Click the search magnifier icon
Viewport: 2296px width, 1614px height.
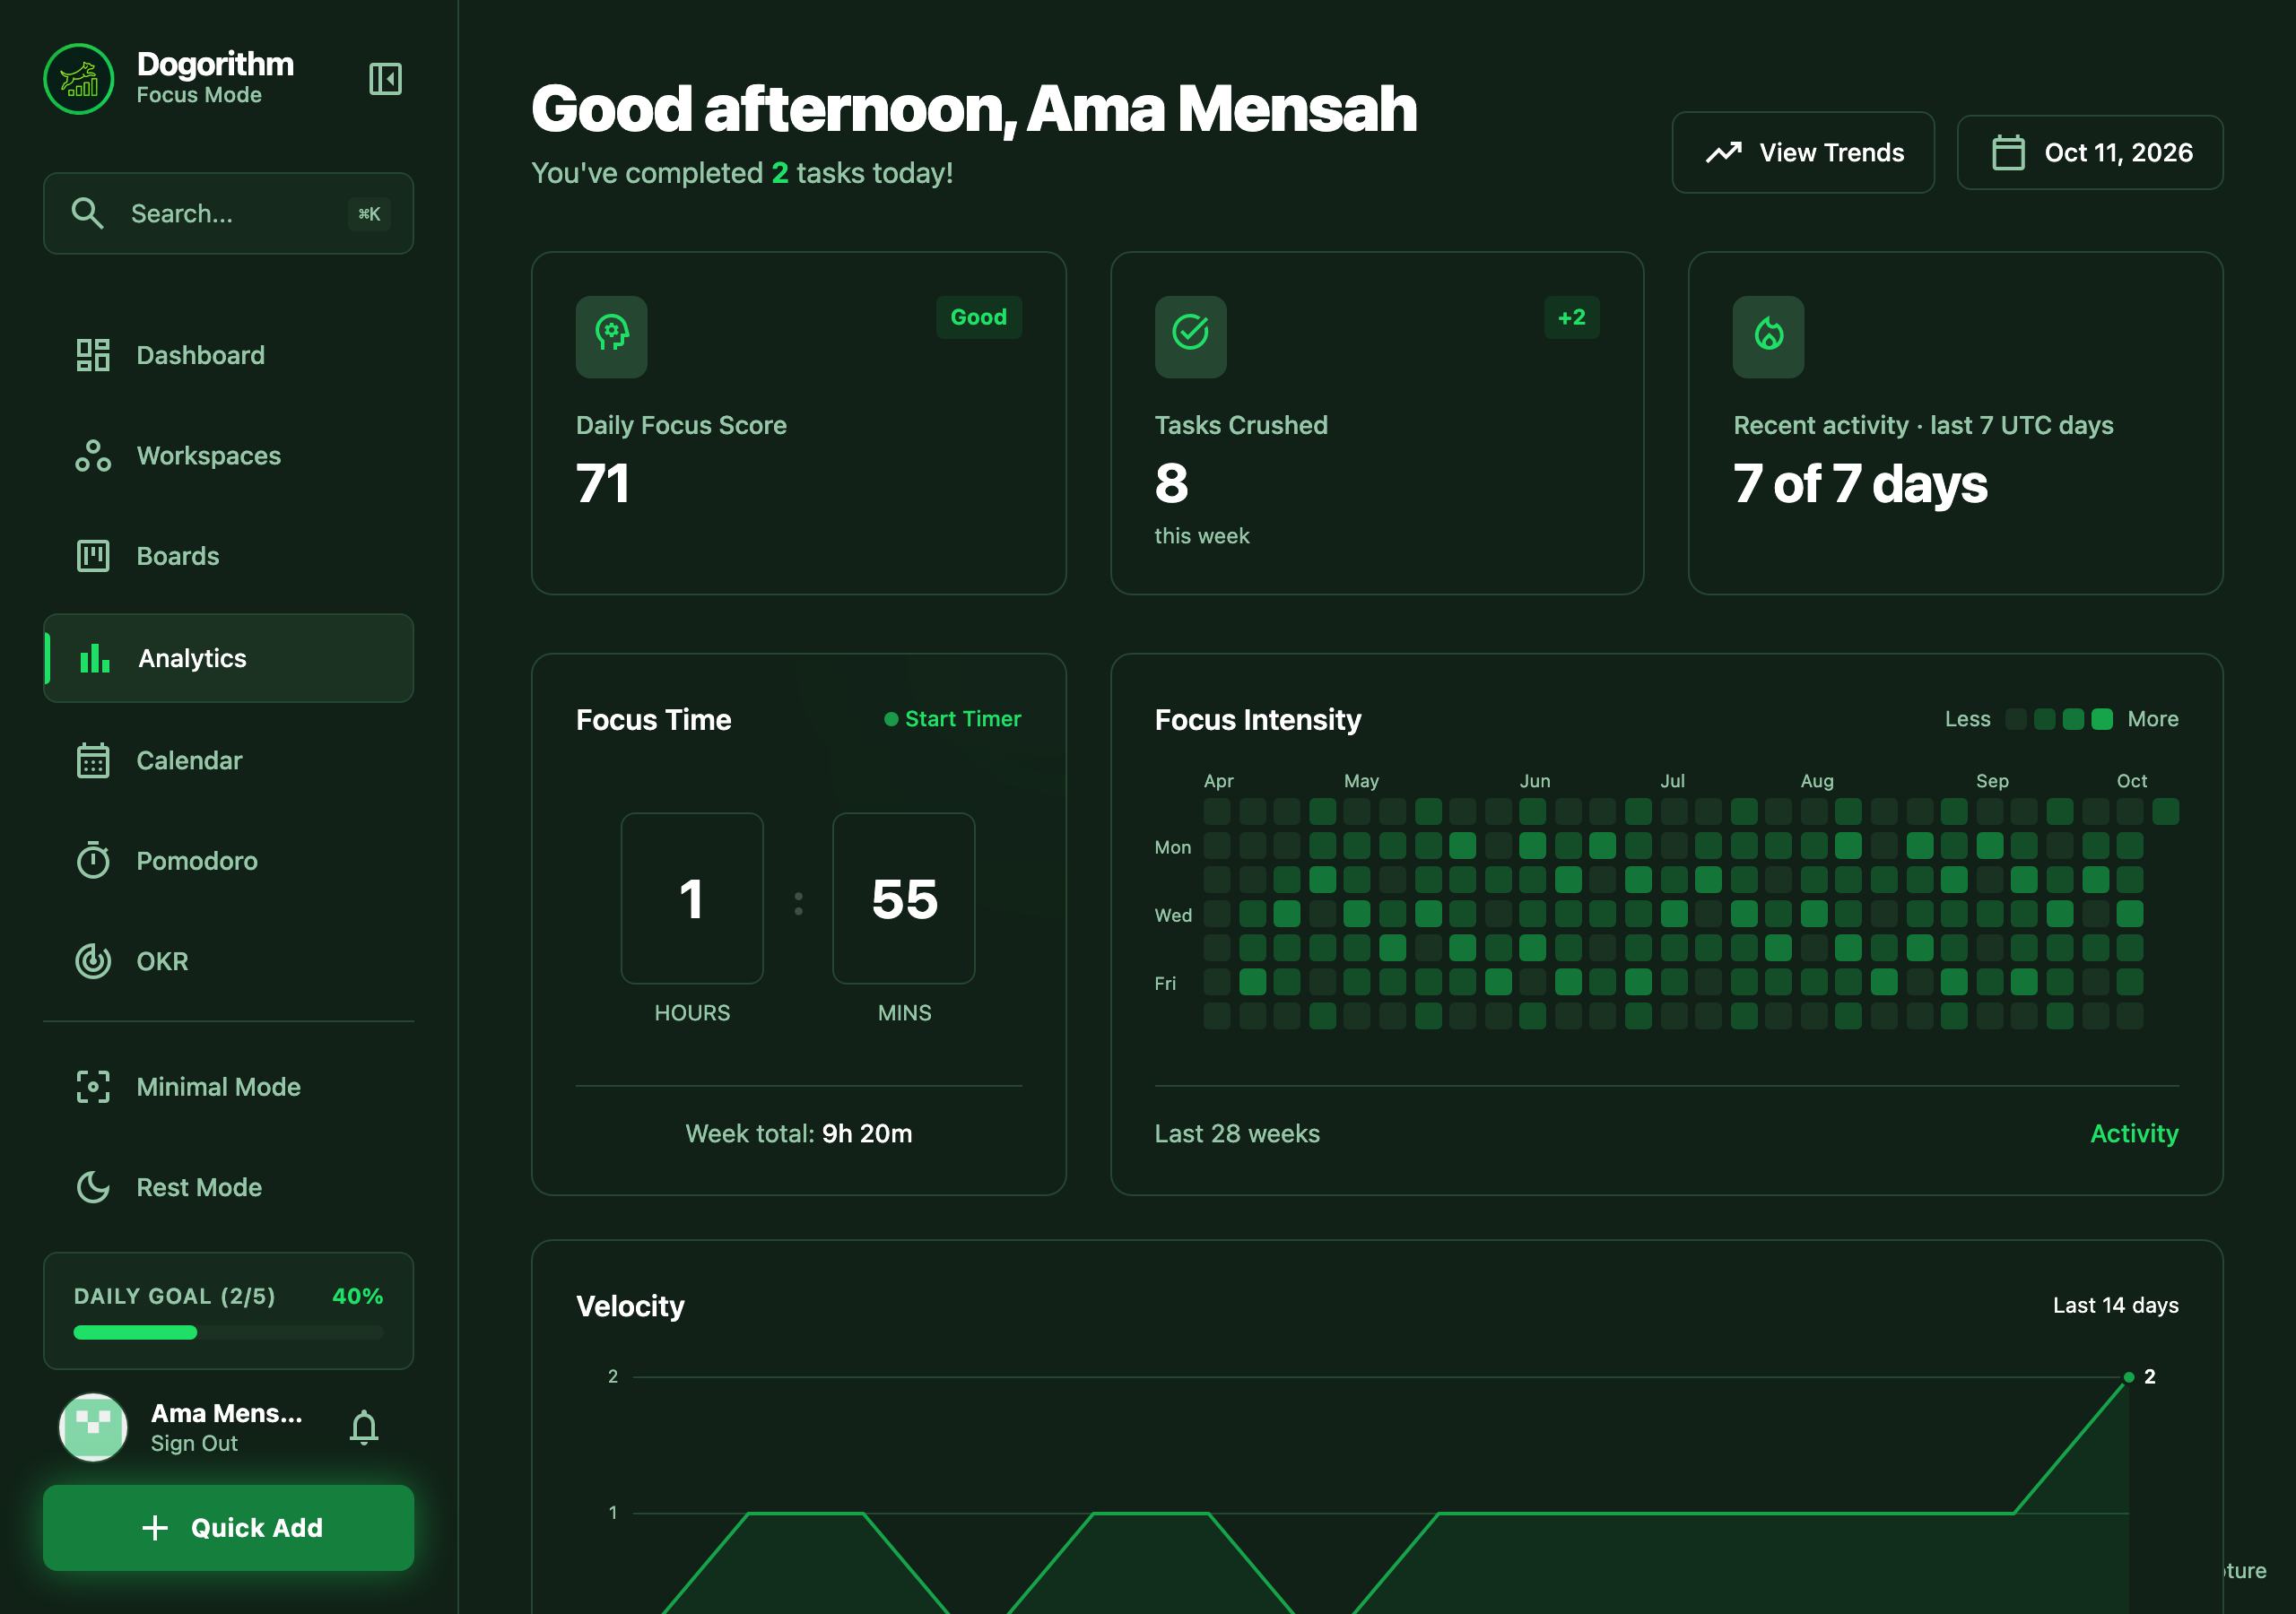click(88, 213)
